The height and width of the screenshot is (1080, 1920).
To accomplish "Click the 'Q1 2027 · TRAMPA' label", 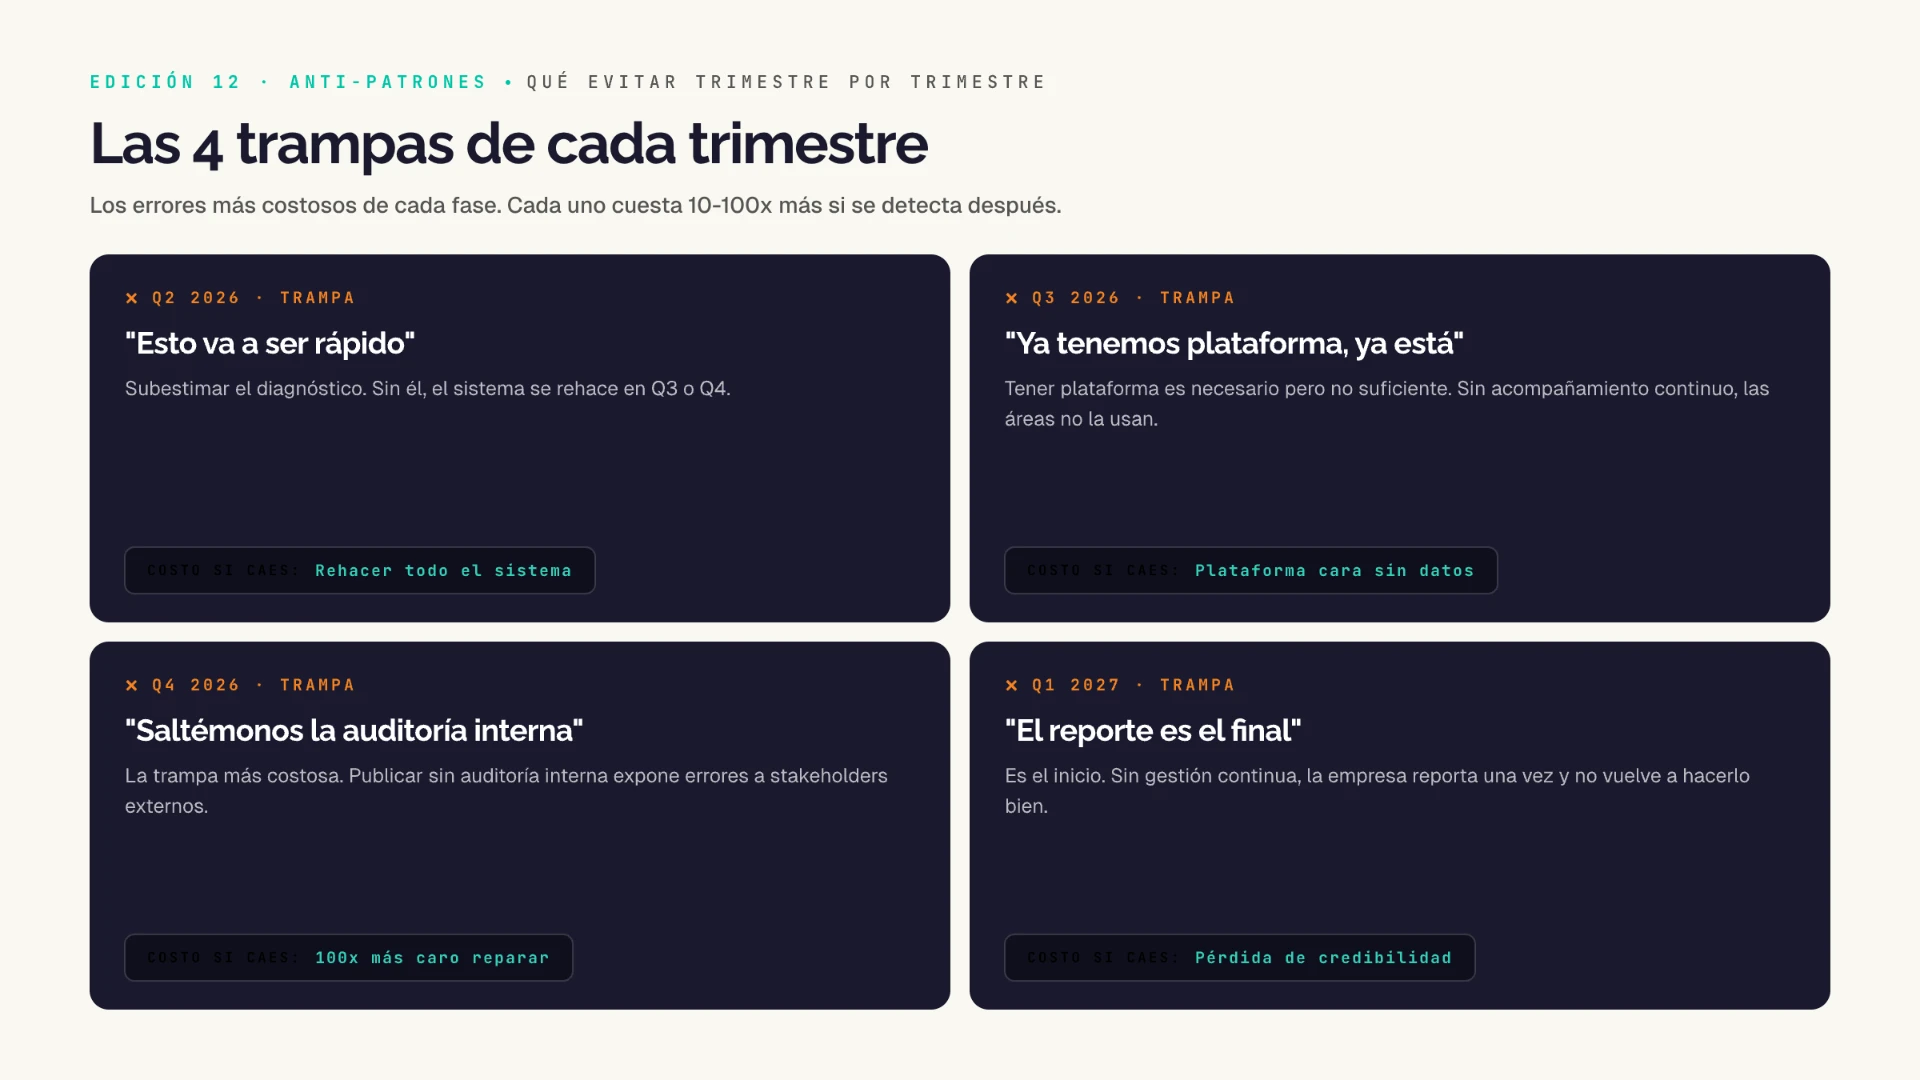I will (1133, 685).
